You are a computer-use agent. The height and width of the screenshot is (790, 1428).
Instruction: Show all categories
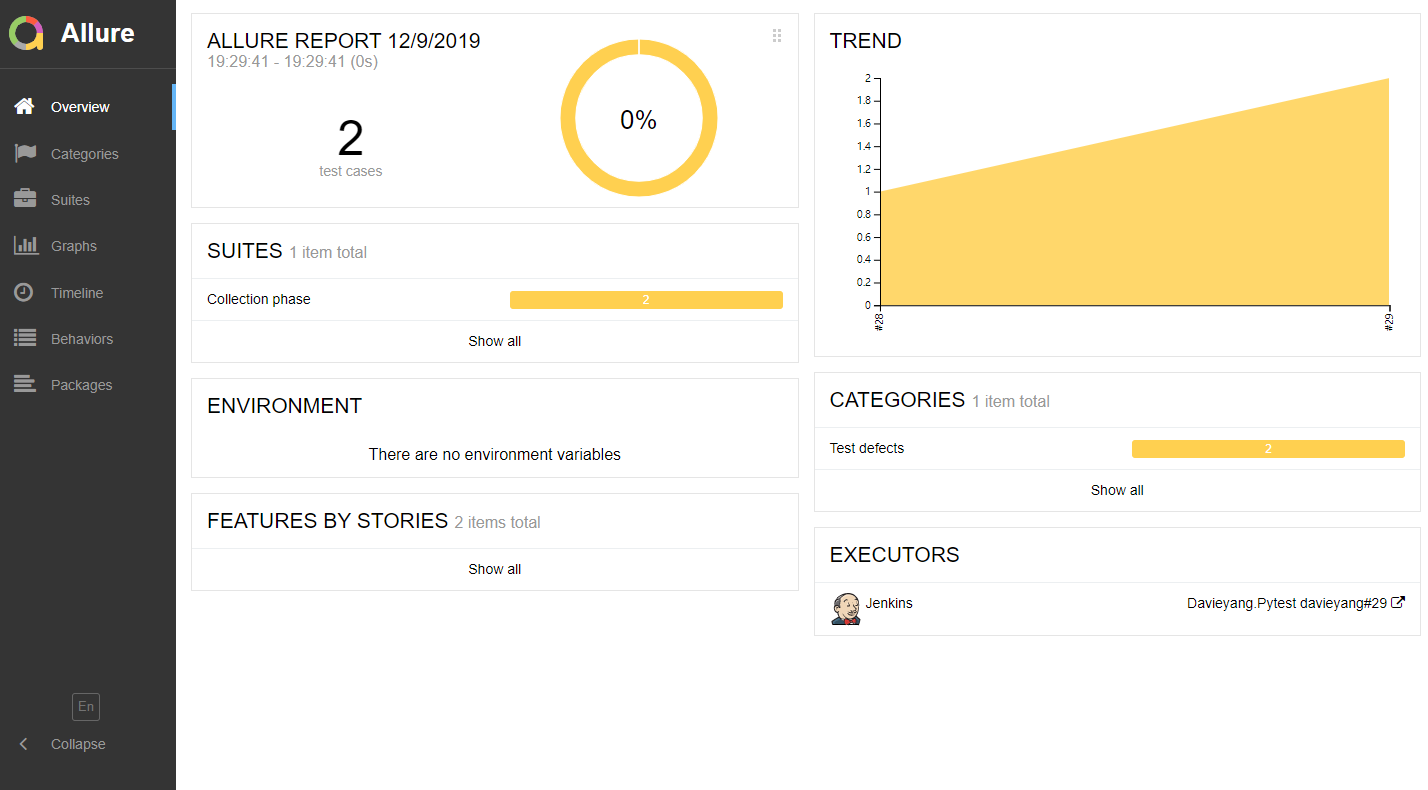pos(1117,490)
